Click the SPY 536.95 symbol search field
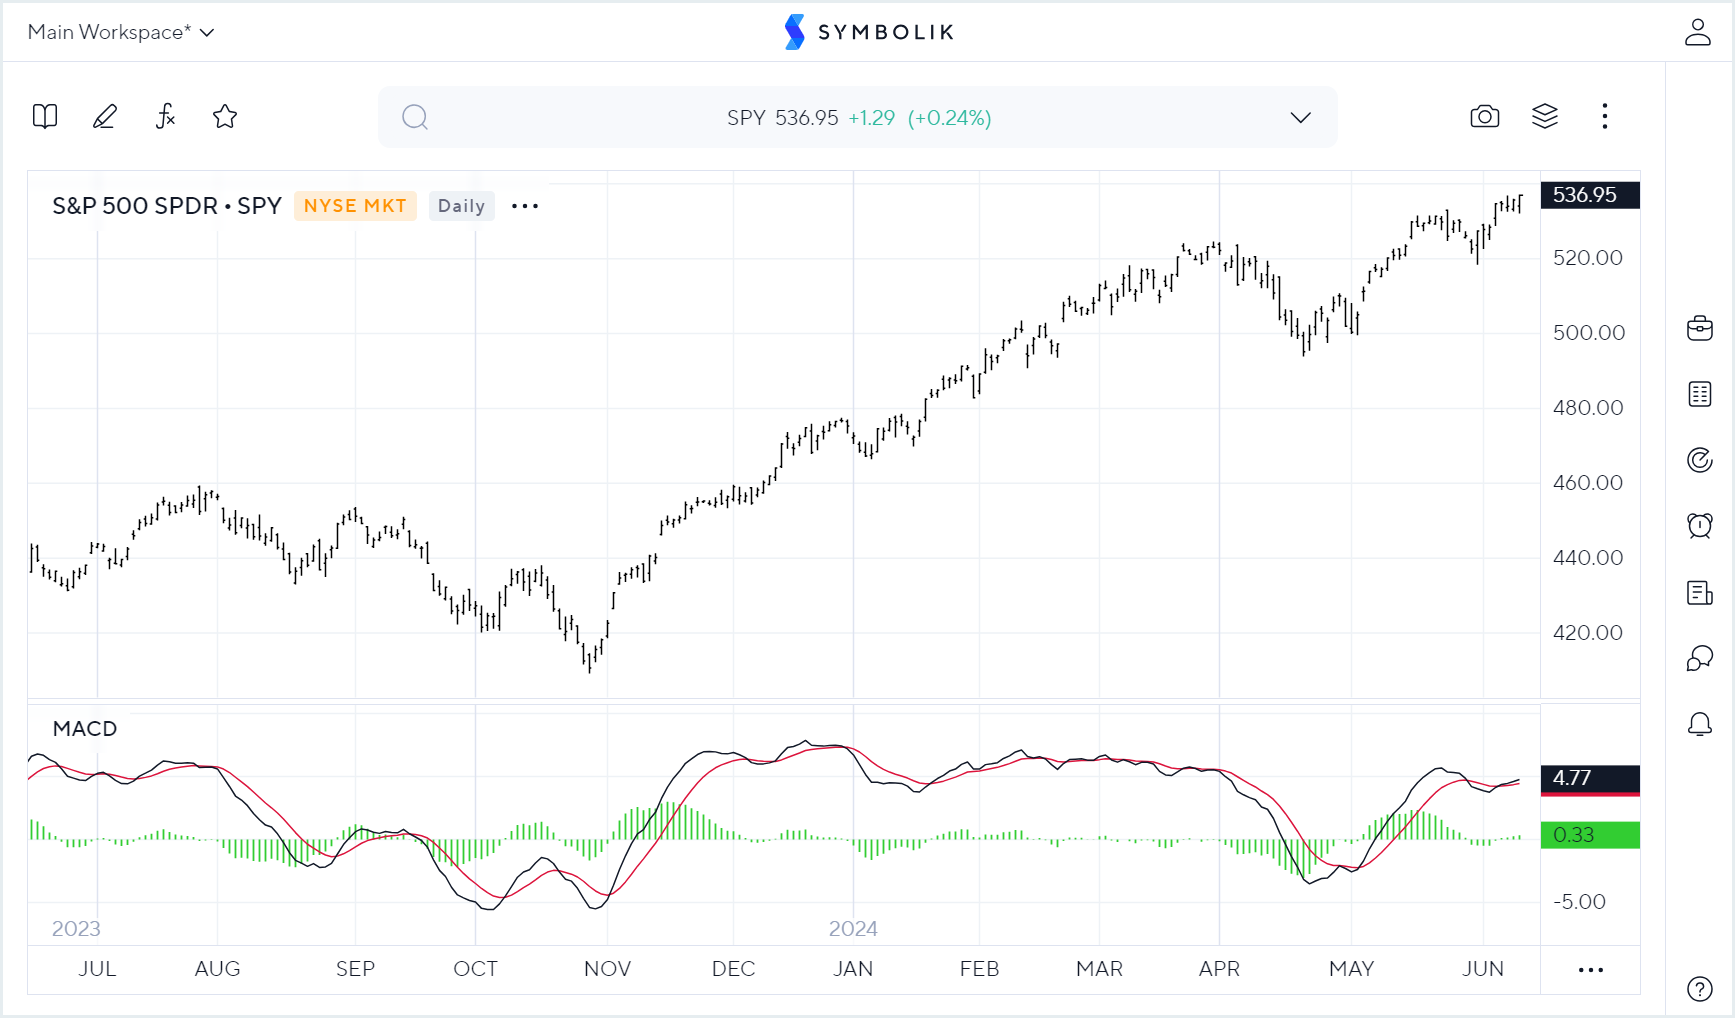Screen dimensions: 1735x1018 [858, 118]
